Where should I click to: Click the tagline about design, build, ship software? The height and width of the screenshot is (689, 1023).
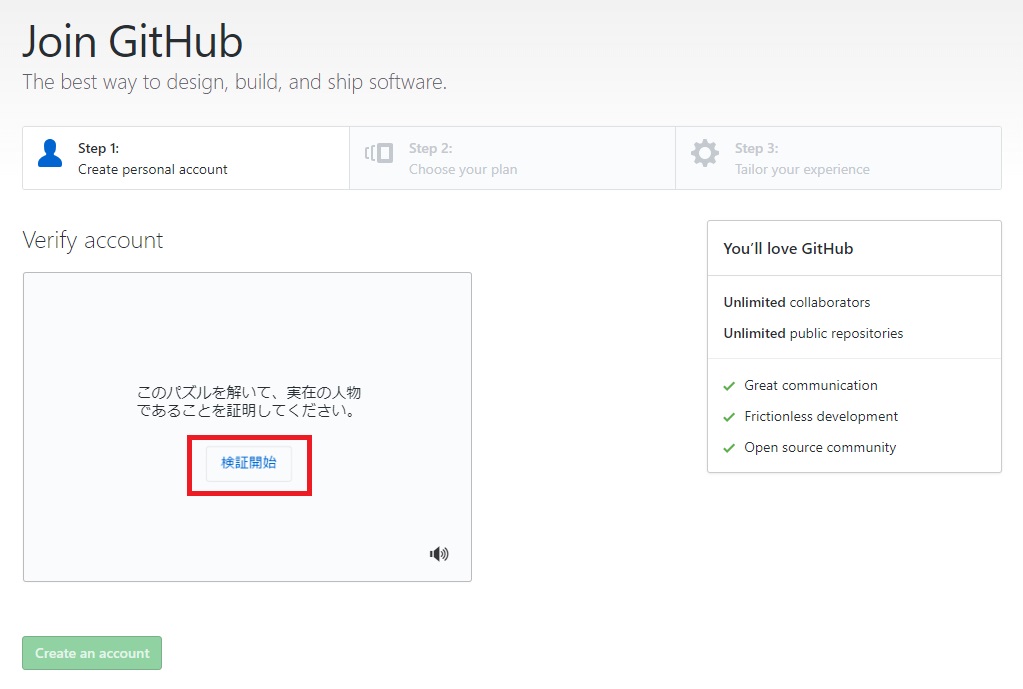coord(234,82)
